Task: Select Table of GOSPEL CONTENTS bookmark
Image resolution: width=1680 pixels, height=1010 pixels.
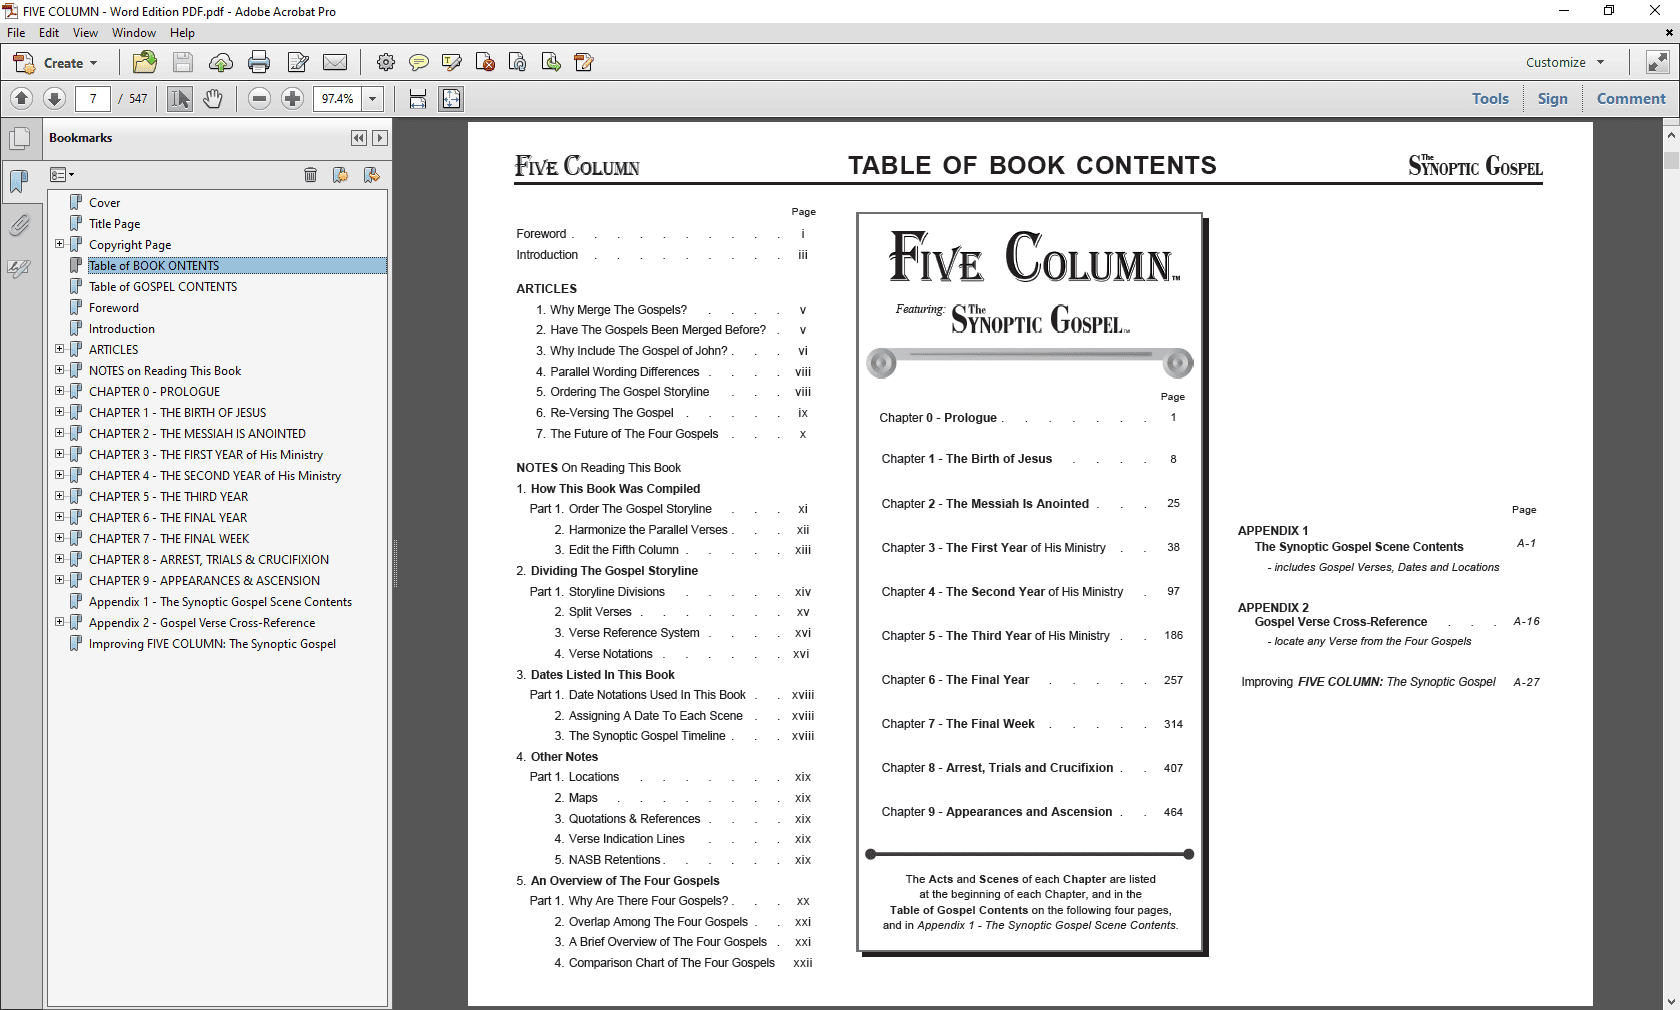Action: coord(163,287)
